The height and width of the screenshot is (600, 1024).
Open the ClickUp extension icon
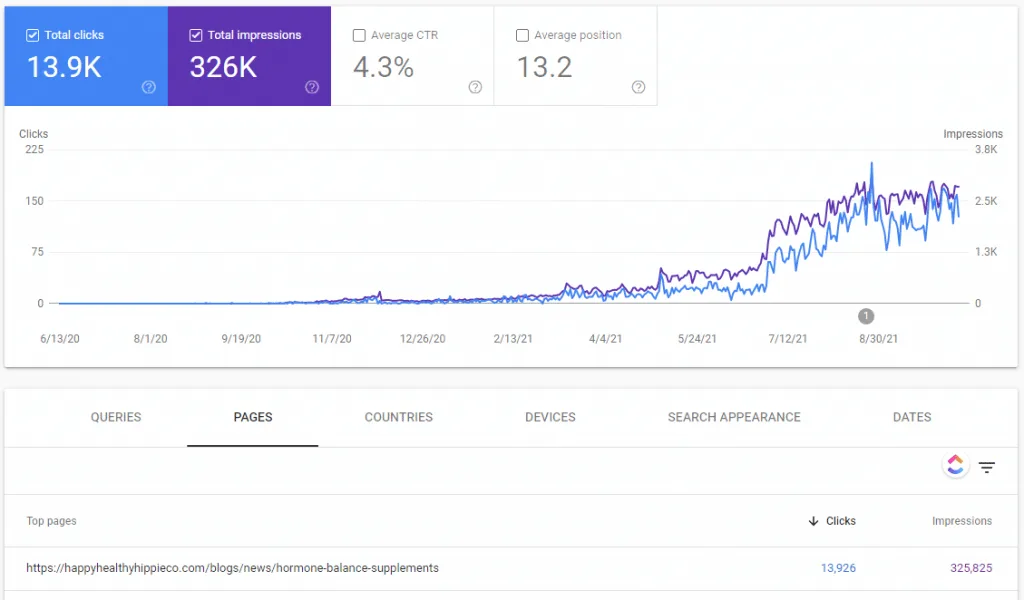[955, 466]
